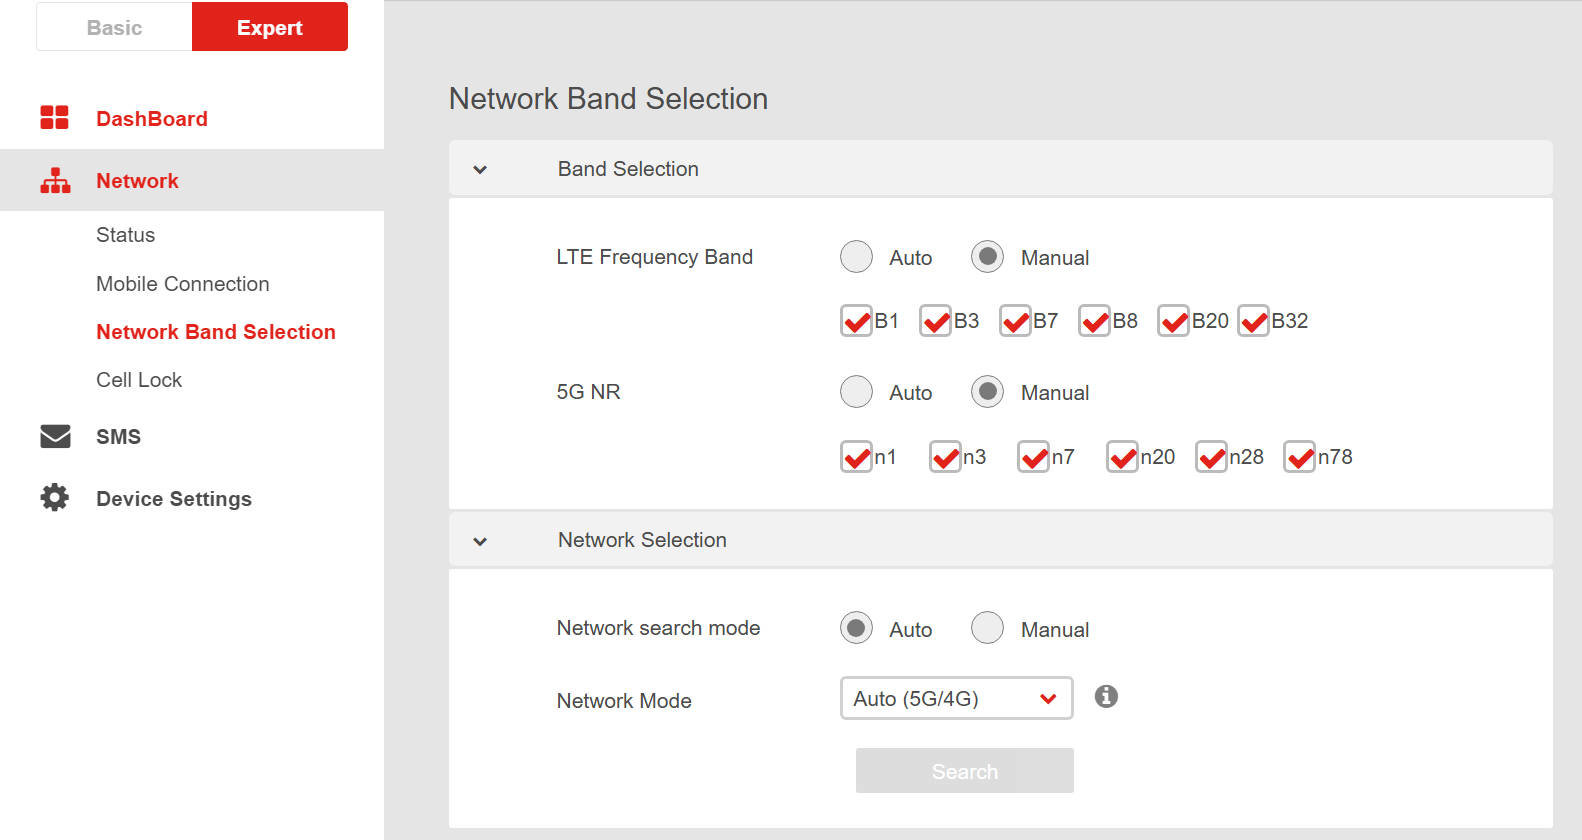Uncheck the B20 LTE band checkbox

click(x=1173, y=322)
